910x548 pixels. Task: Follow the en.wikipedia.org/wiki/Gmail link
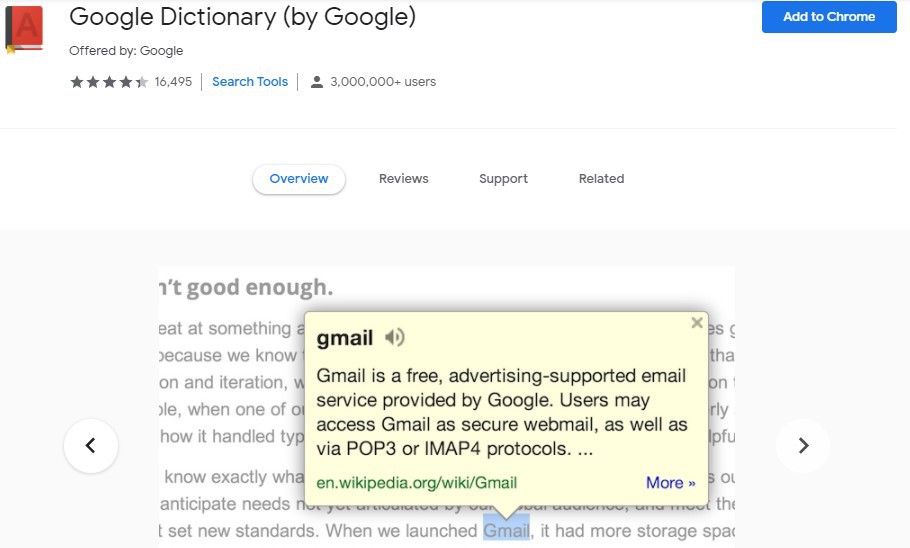point(417,483)
